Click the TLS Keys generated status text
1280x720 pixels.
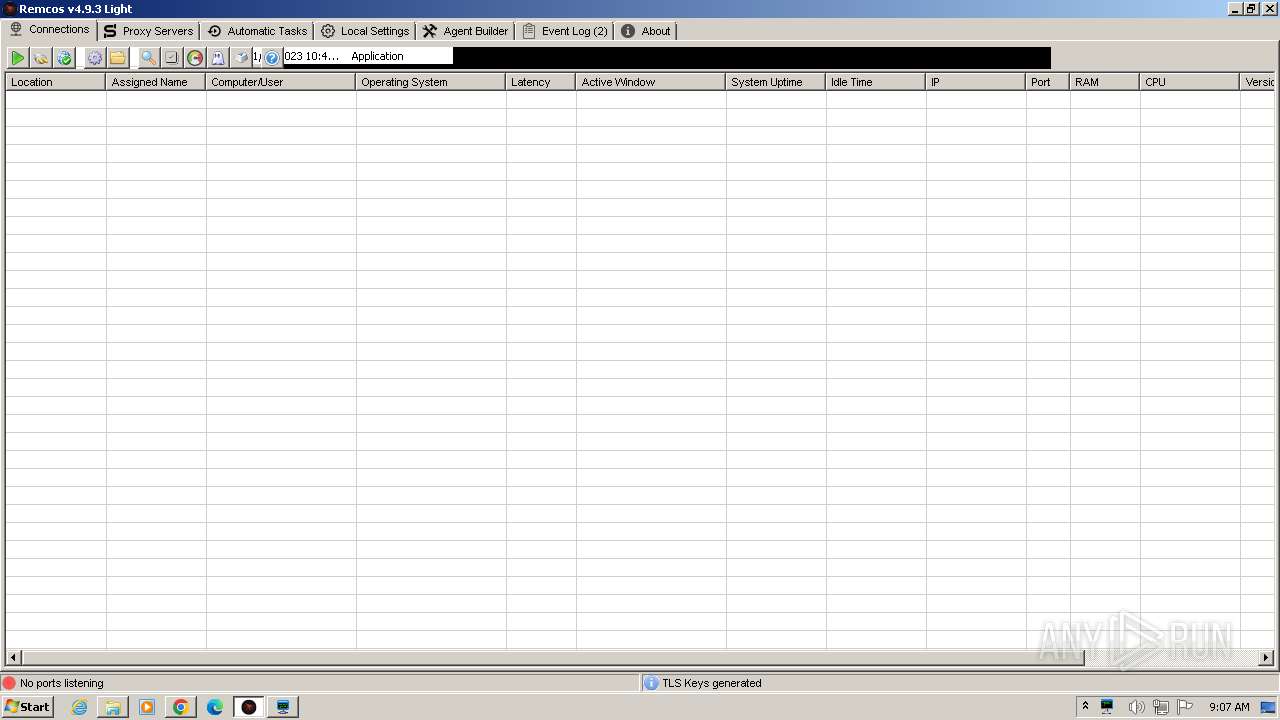point(712,683)
